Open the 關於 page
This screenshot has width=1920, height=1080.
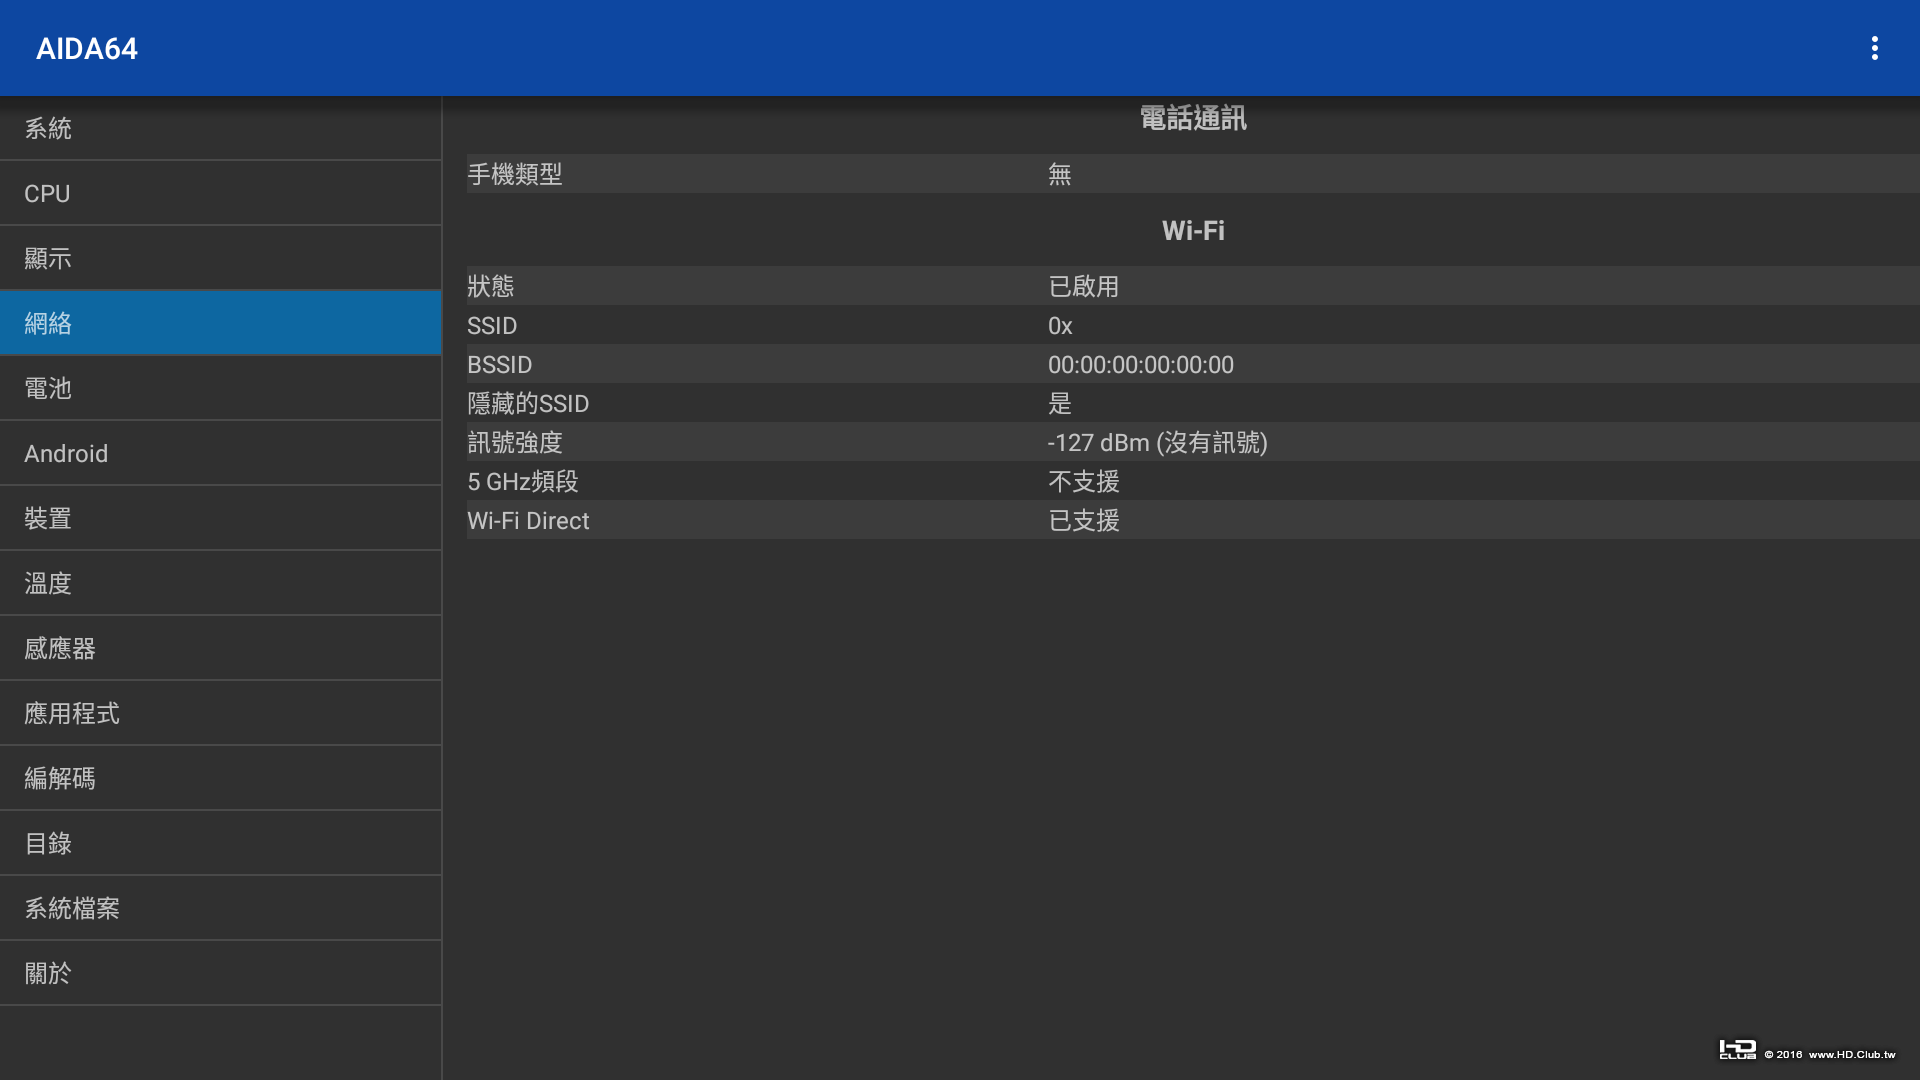[x=220, y=973]
